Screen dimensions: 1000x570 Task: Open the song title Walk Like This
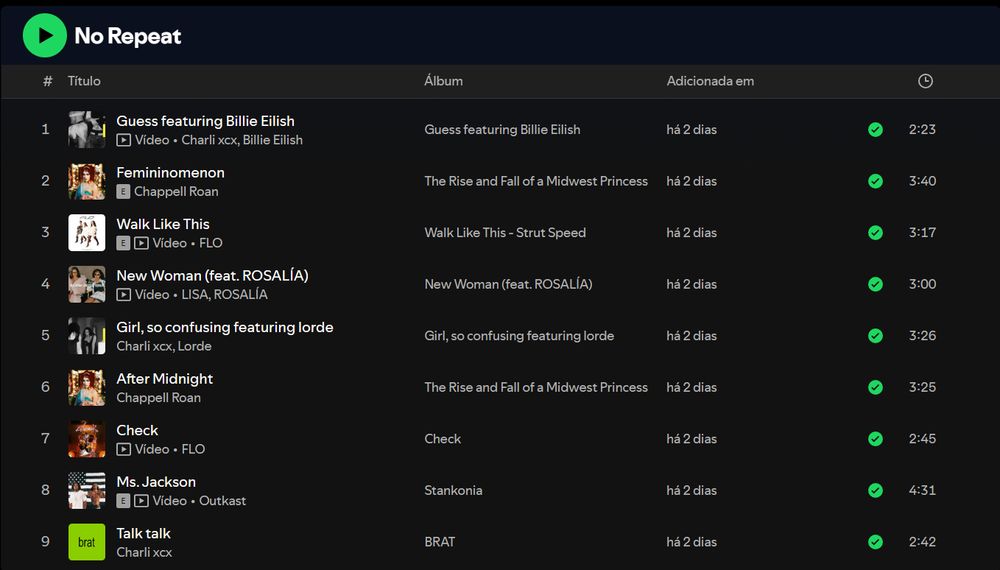click(163, 224)
